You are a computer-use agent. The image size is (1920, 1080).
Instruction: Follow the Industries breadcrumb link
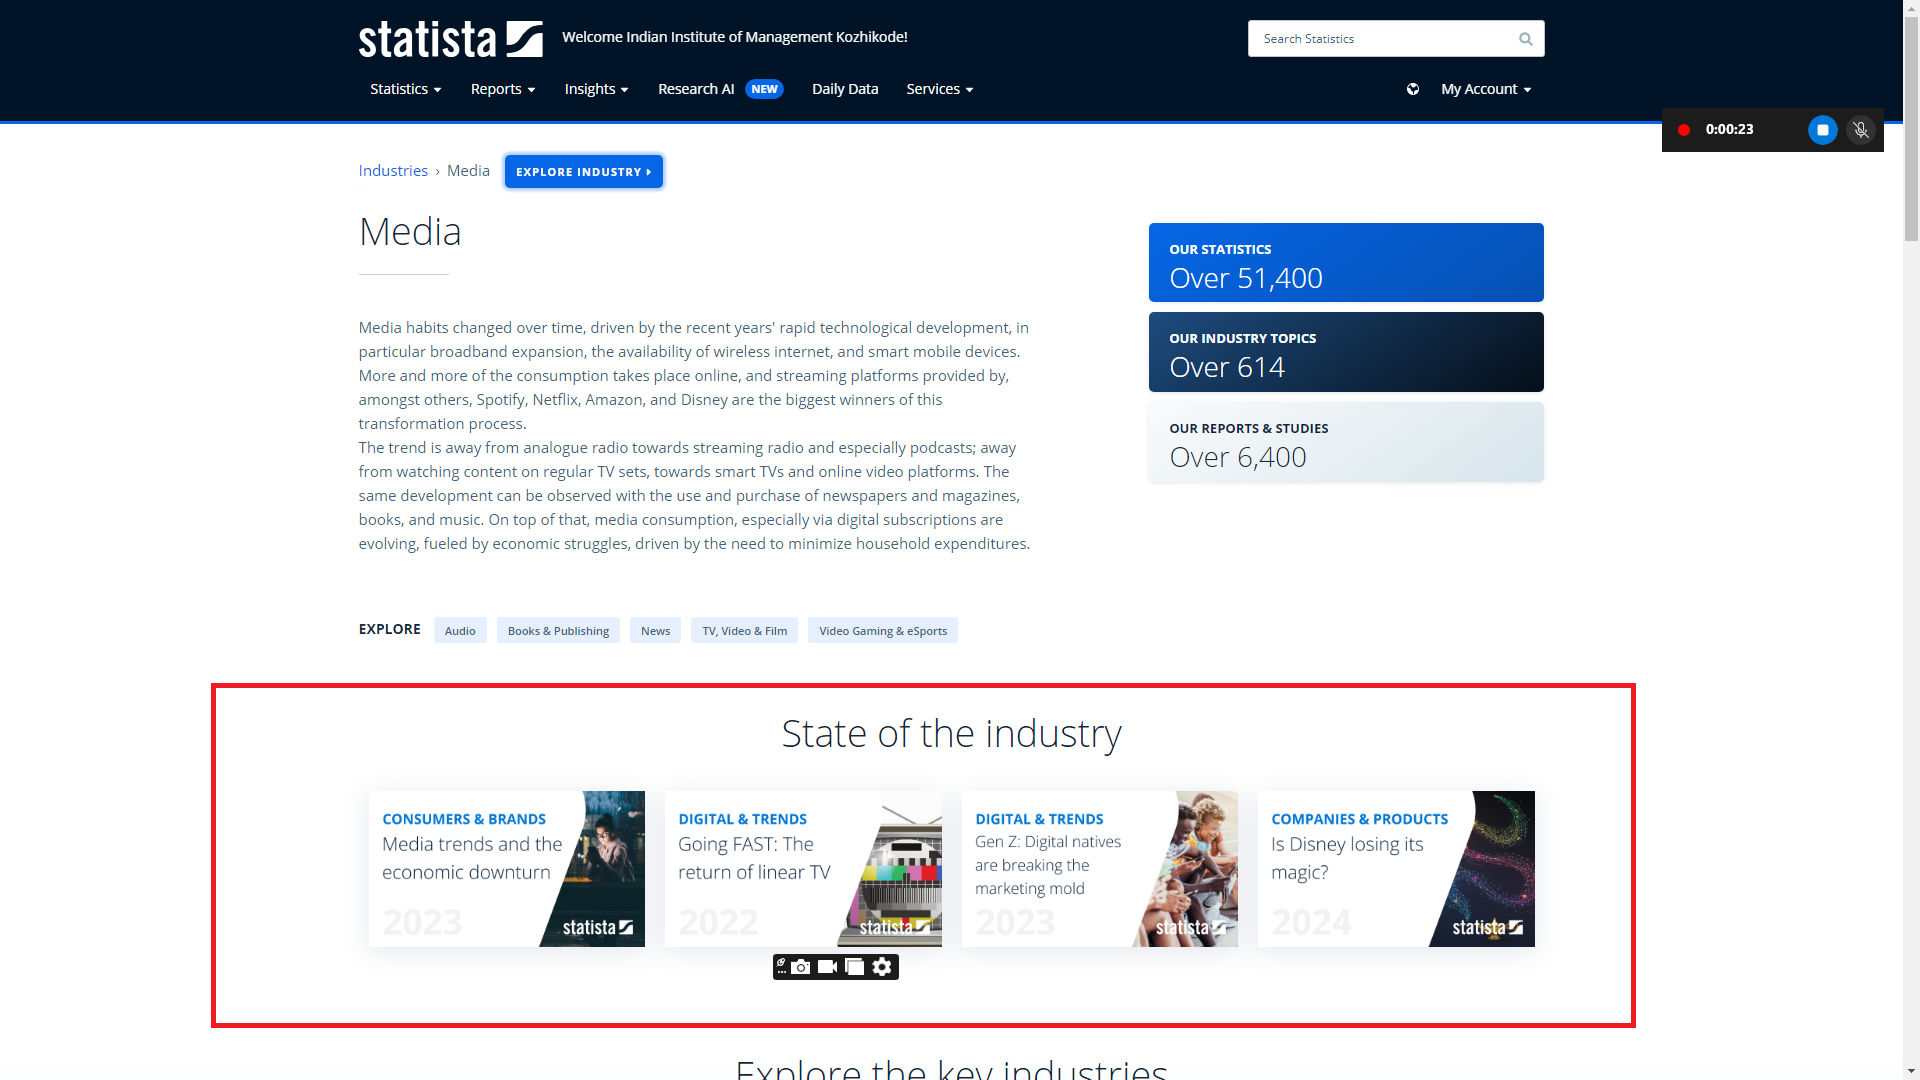click(x=393, y=171)
